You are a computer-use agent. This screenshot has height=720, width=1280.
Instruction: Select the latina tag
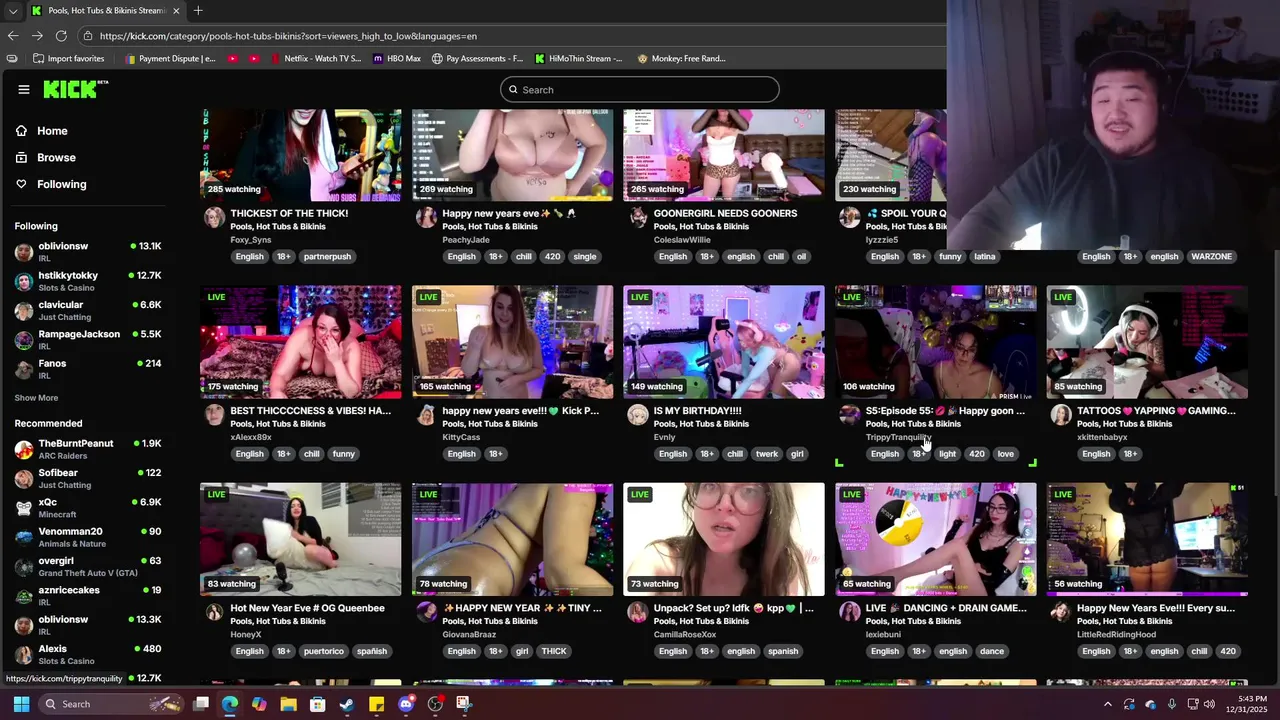coord(985,256)
